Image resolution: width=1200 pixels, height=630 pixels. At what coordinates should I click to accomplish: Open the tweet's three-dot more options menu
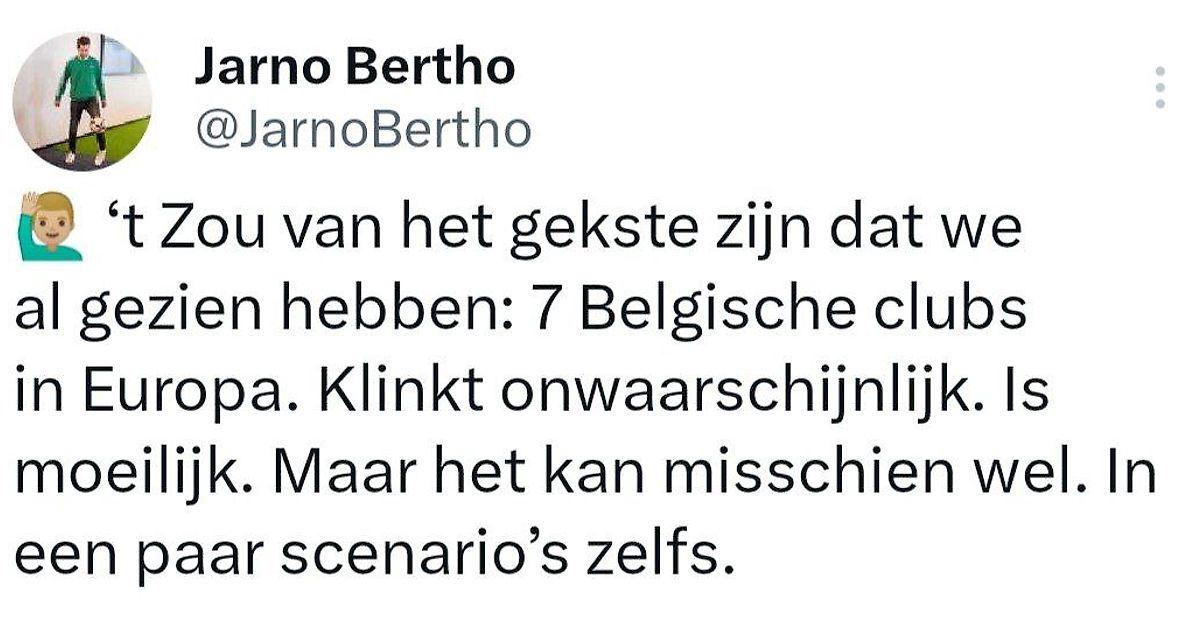pos(1160,88)
